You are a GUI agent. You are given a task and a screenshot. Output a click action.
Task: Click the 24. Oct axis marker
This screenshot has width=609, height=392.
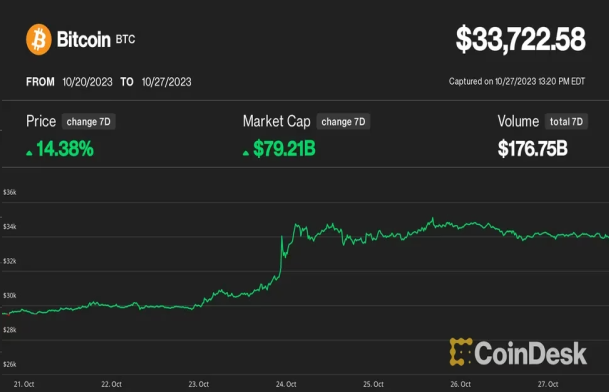tap(286, 384)
